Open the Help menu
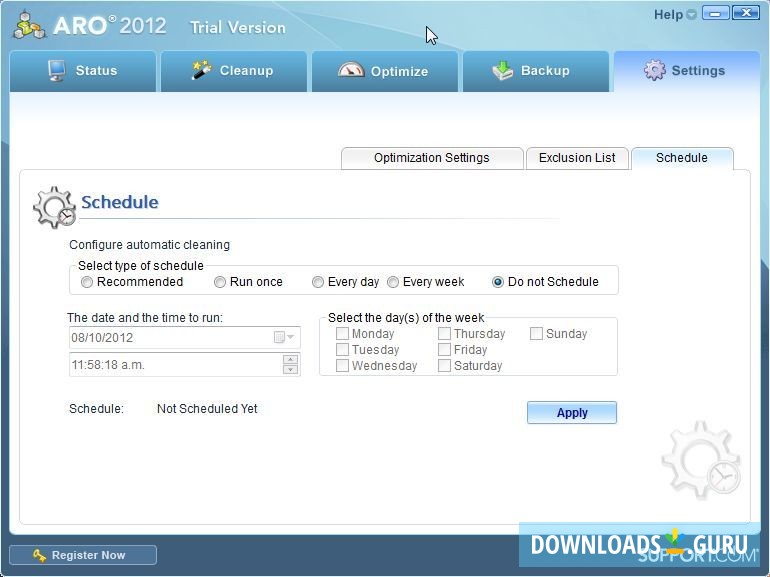The height and width of the screenshot is (577, 770). (675, 15)
